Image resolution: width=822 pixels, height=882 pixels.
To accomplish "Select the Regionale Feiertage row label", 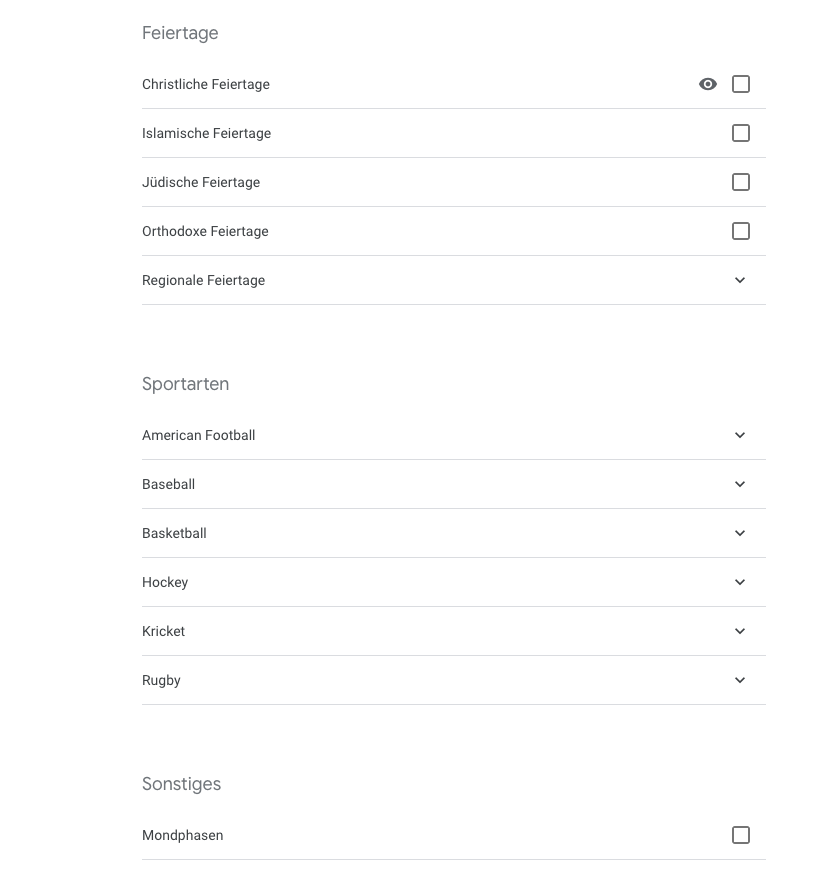I will click(203, 281).
